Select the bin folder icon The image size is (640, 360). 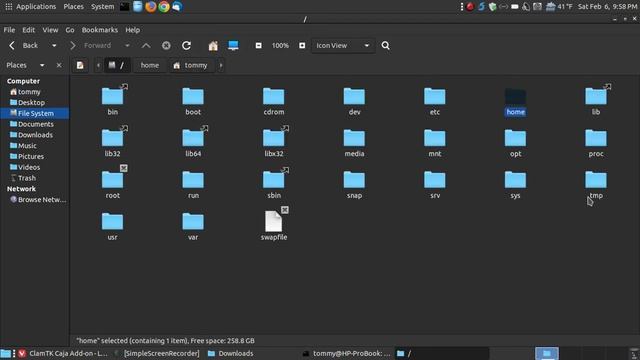[x=112, y=96]
